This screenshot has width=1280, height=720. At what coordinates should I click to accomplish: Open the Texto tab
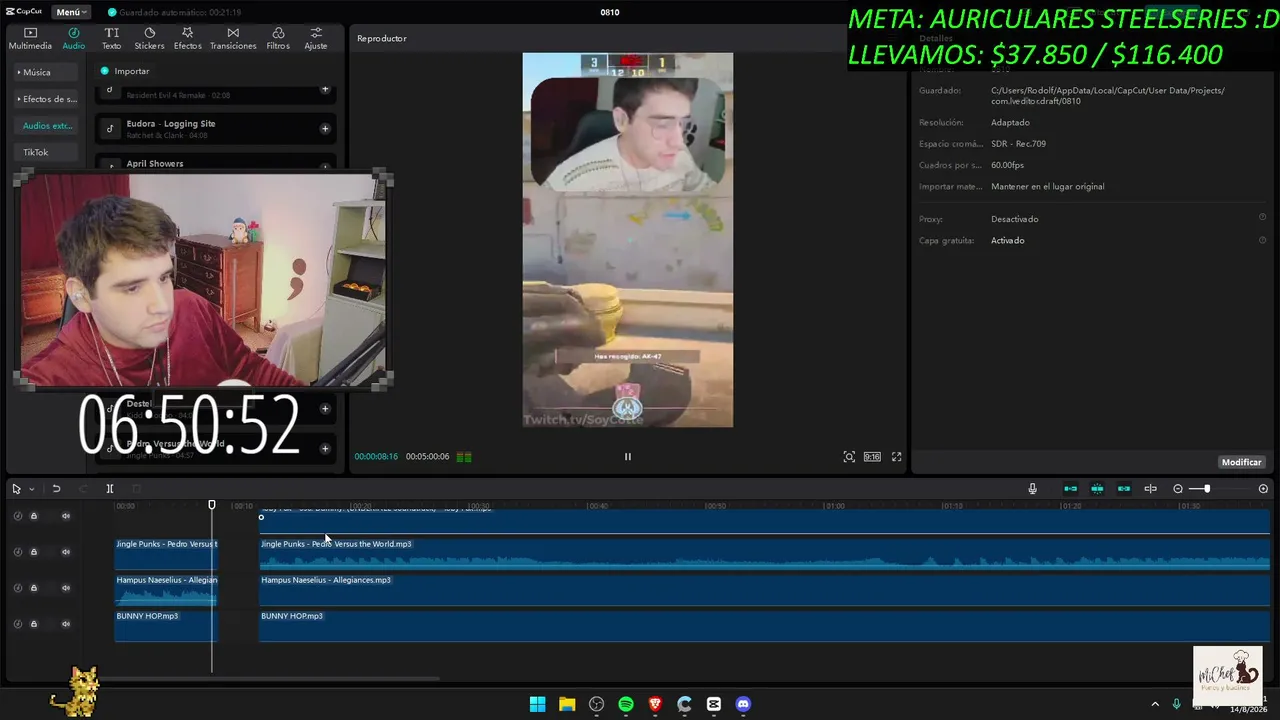(111, 38)
